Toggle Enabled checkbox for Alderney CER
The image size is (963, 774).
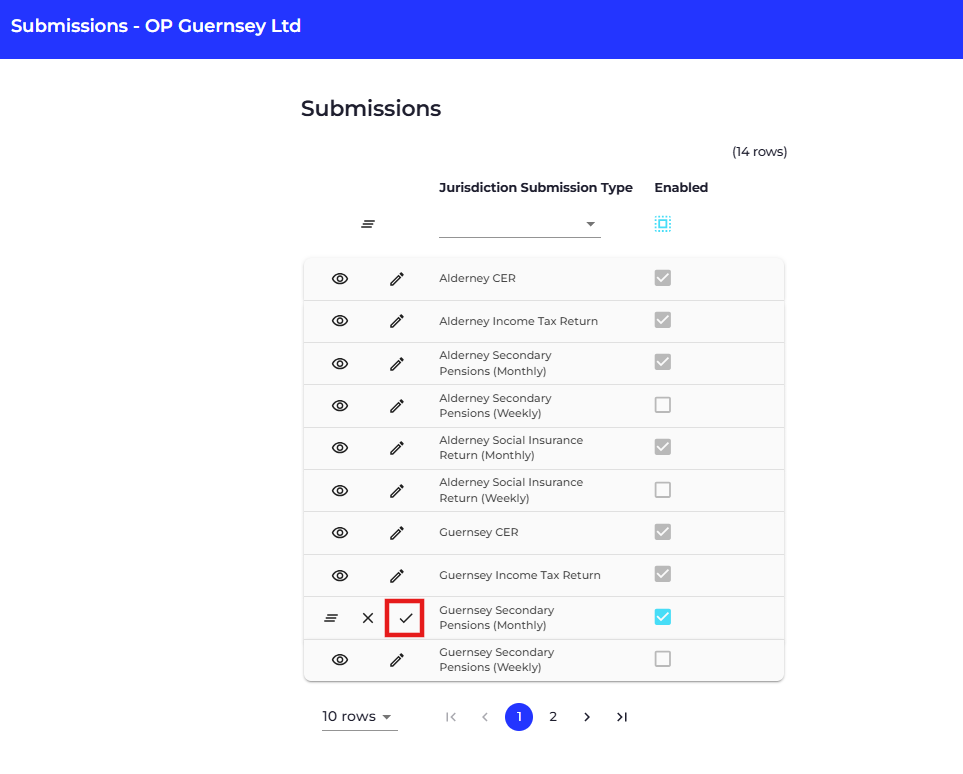tap(663, 278)
